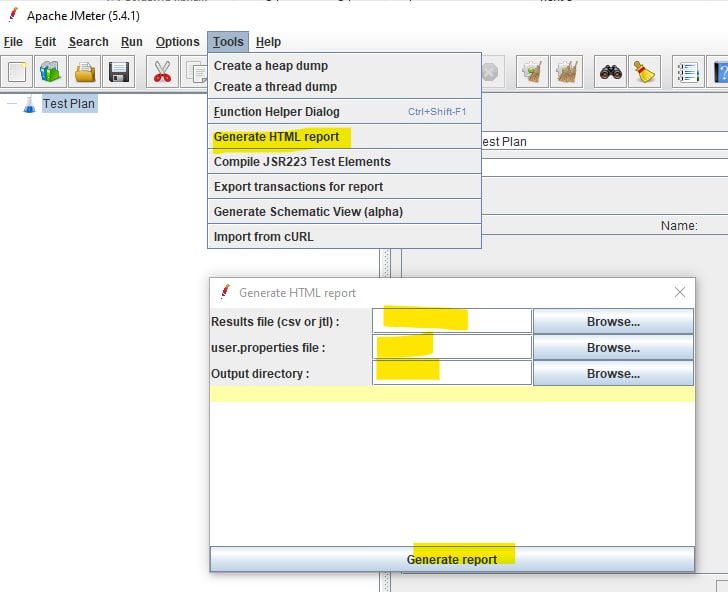Click the comments field below the name
Image resolution: width=728 pixels, height=592 pixels.
(604, 168)
